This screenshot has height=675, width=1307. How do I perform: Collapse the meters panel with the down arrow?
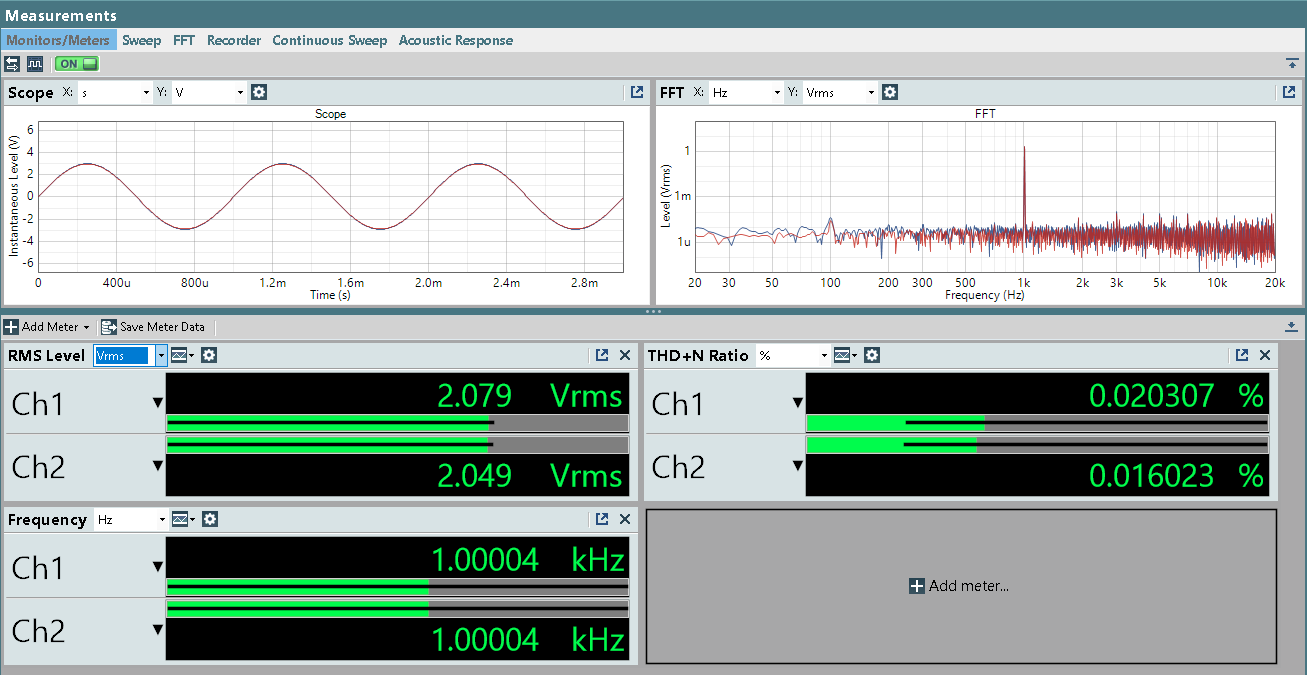pos(1291,327)
